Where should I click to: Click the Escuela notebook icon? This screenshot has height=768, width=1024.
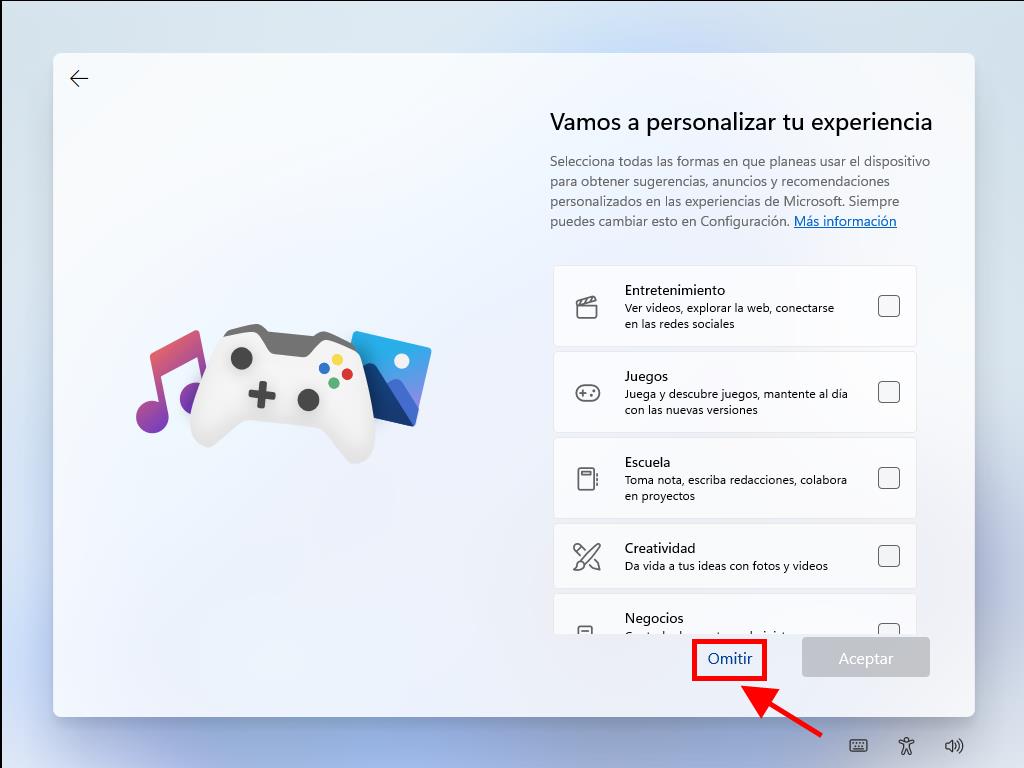coord(587,479)
